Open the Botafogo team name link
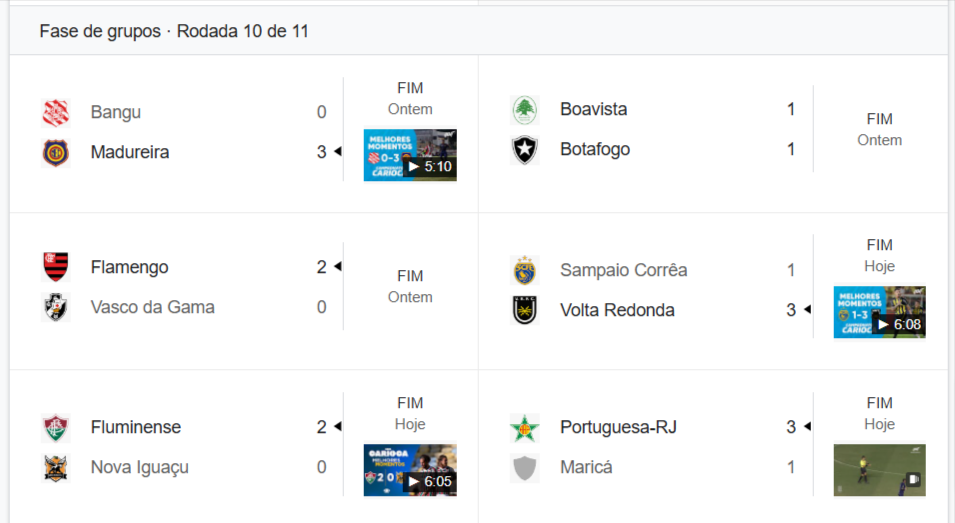 click(x=595, y=149)
